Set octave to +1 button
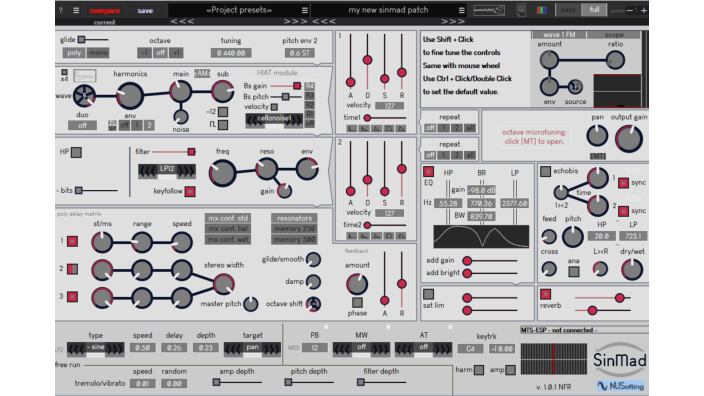Image resolution: width=704 pixels, height=396 pixels. pos(176,53)
